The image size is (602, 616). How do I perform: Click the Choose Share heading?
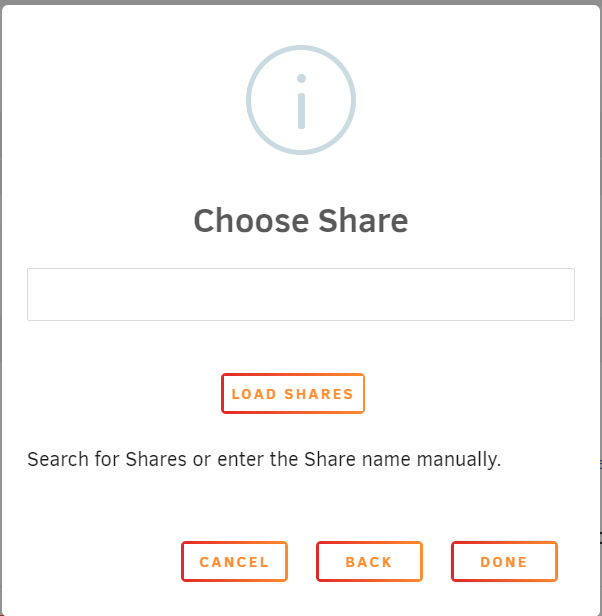click(301, 221)
